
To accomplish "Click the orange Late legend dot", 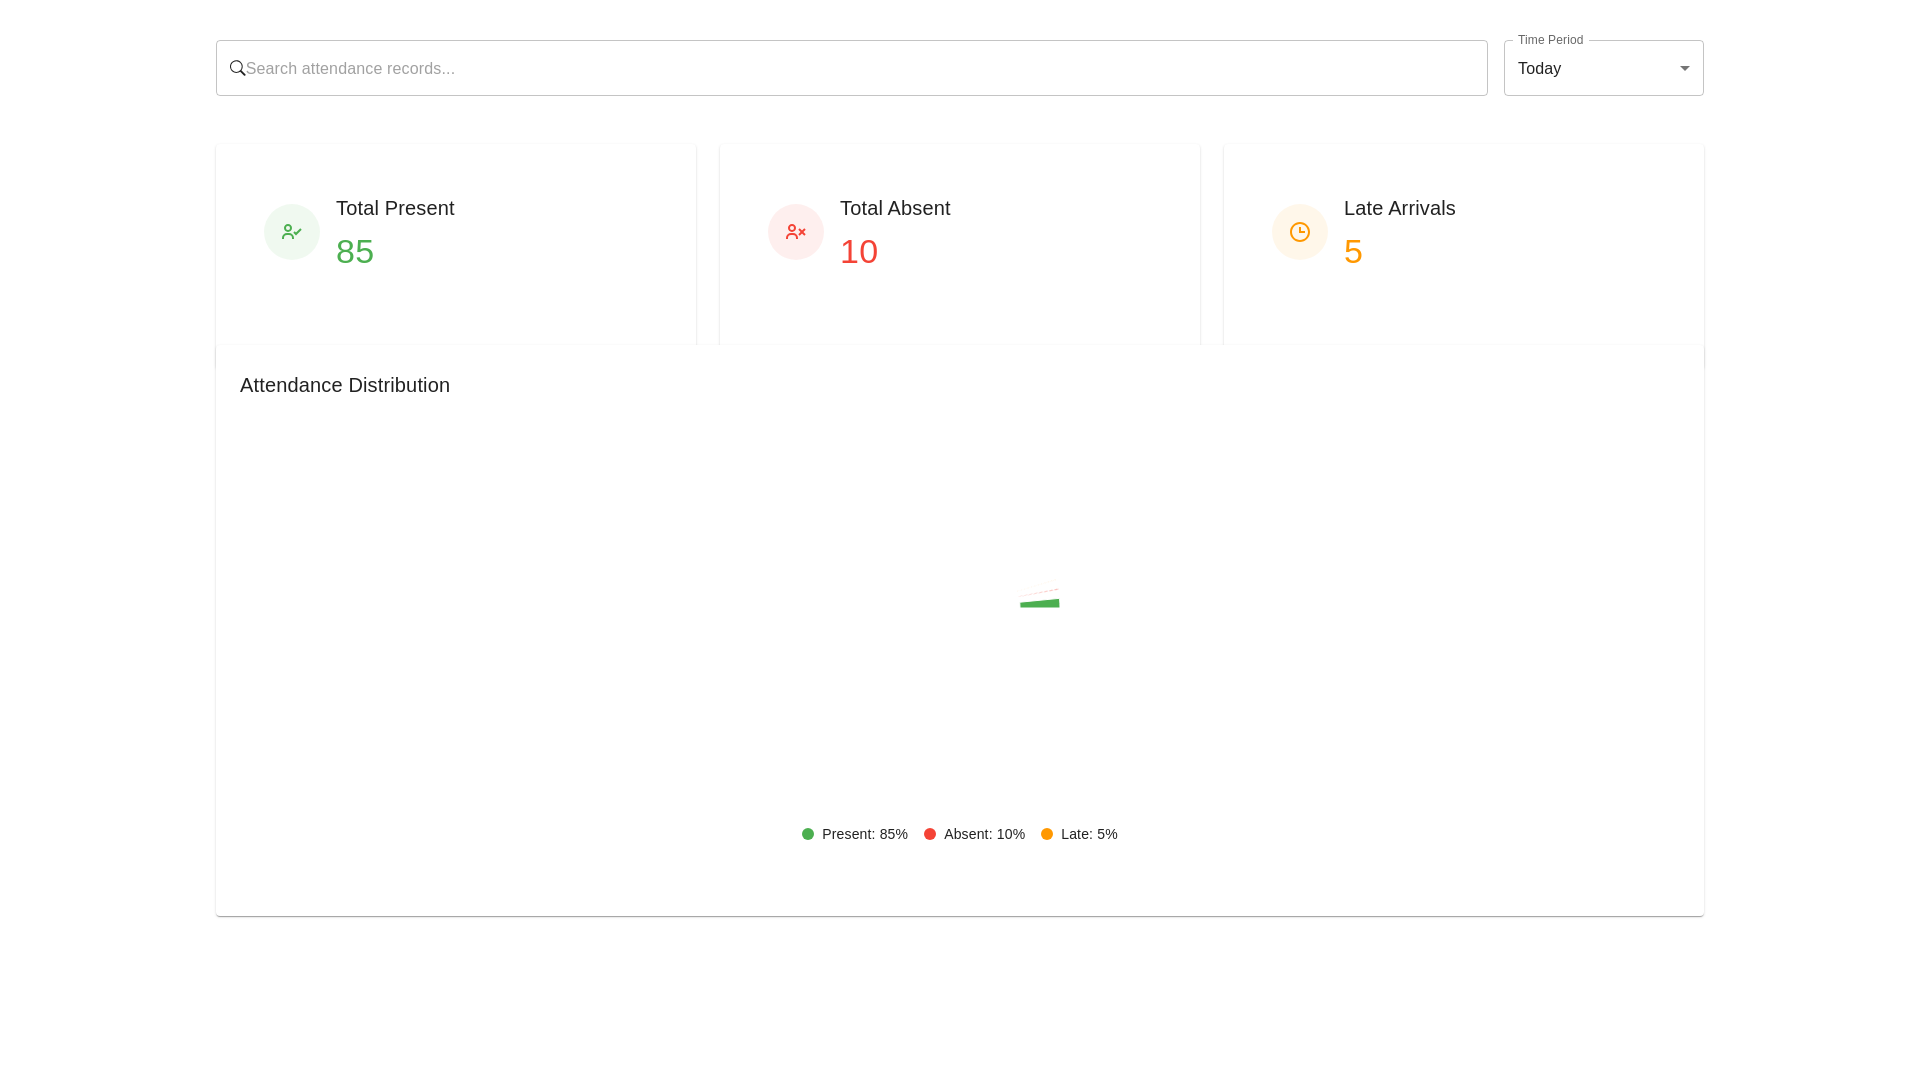I will [1047, 834].
